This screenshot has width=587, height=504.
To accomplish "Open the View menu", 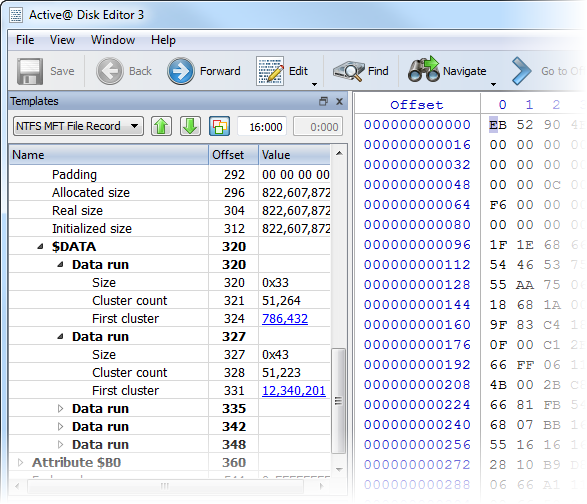I will coord(63,40).
